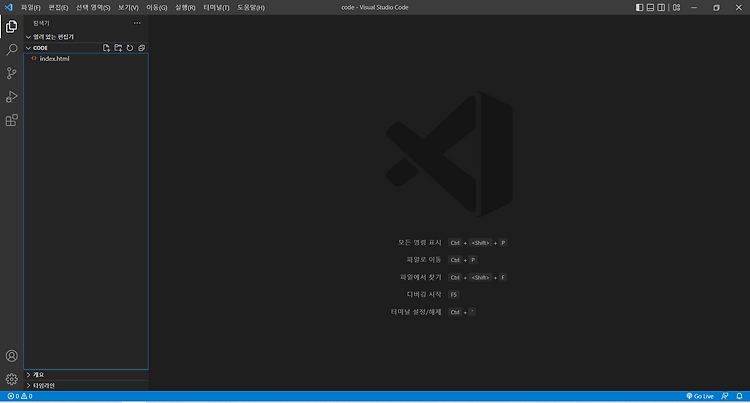Open the Source Control view
Viewport: 750px width, 403px height.
(11, 73)
